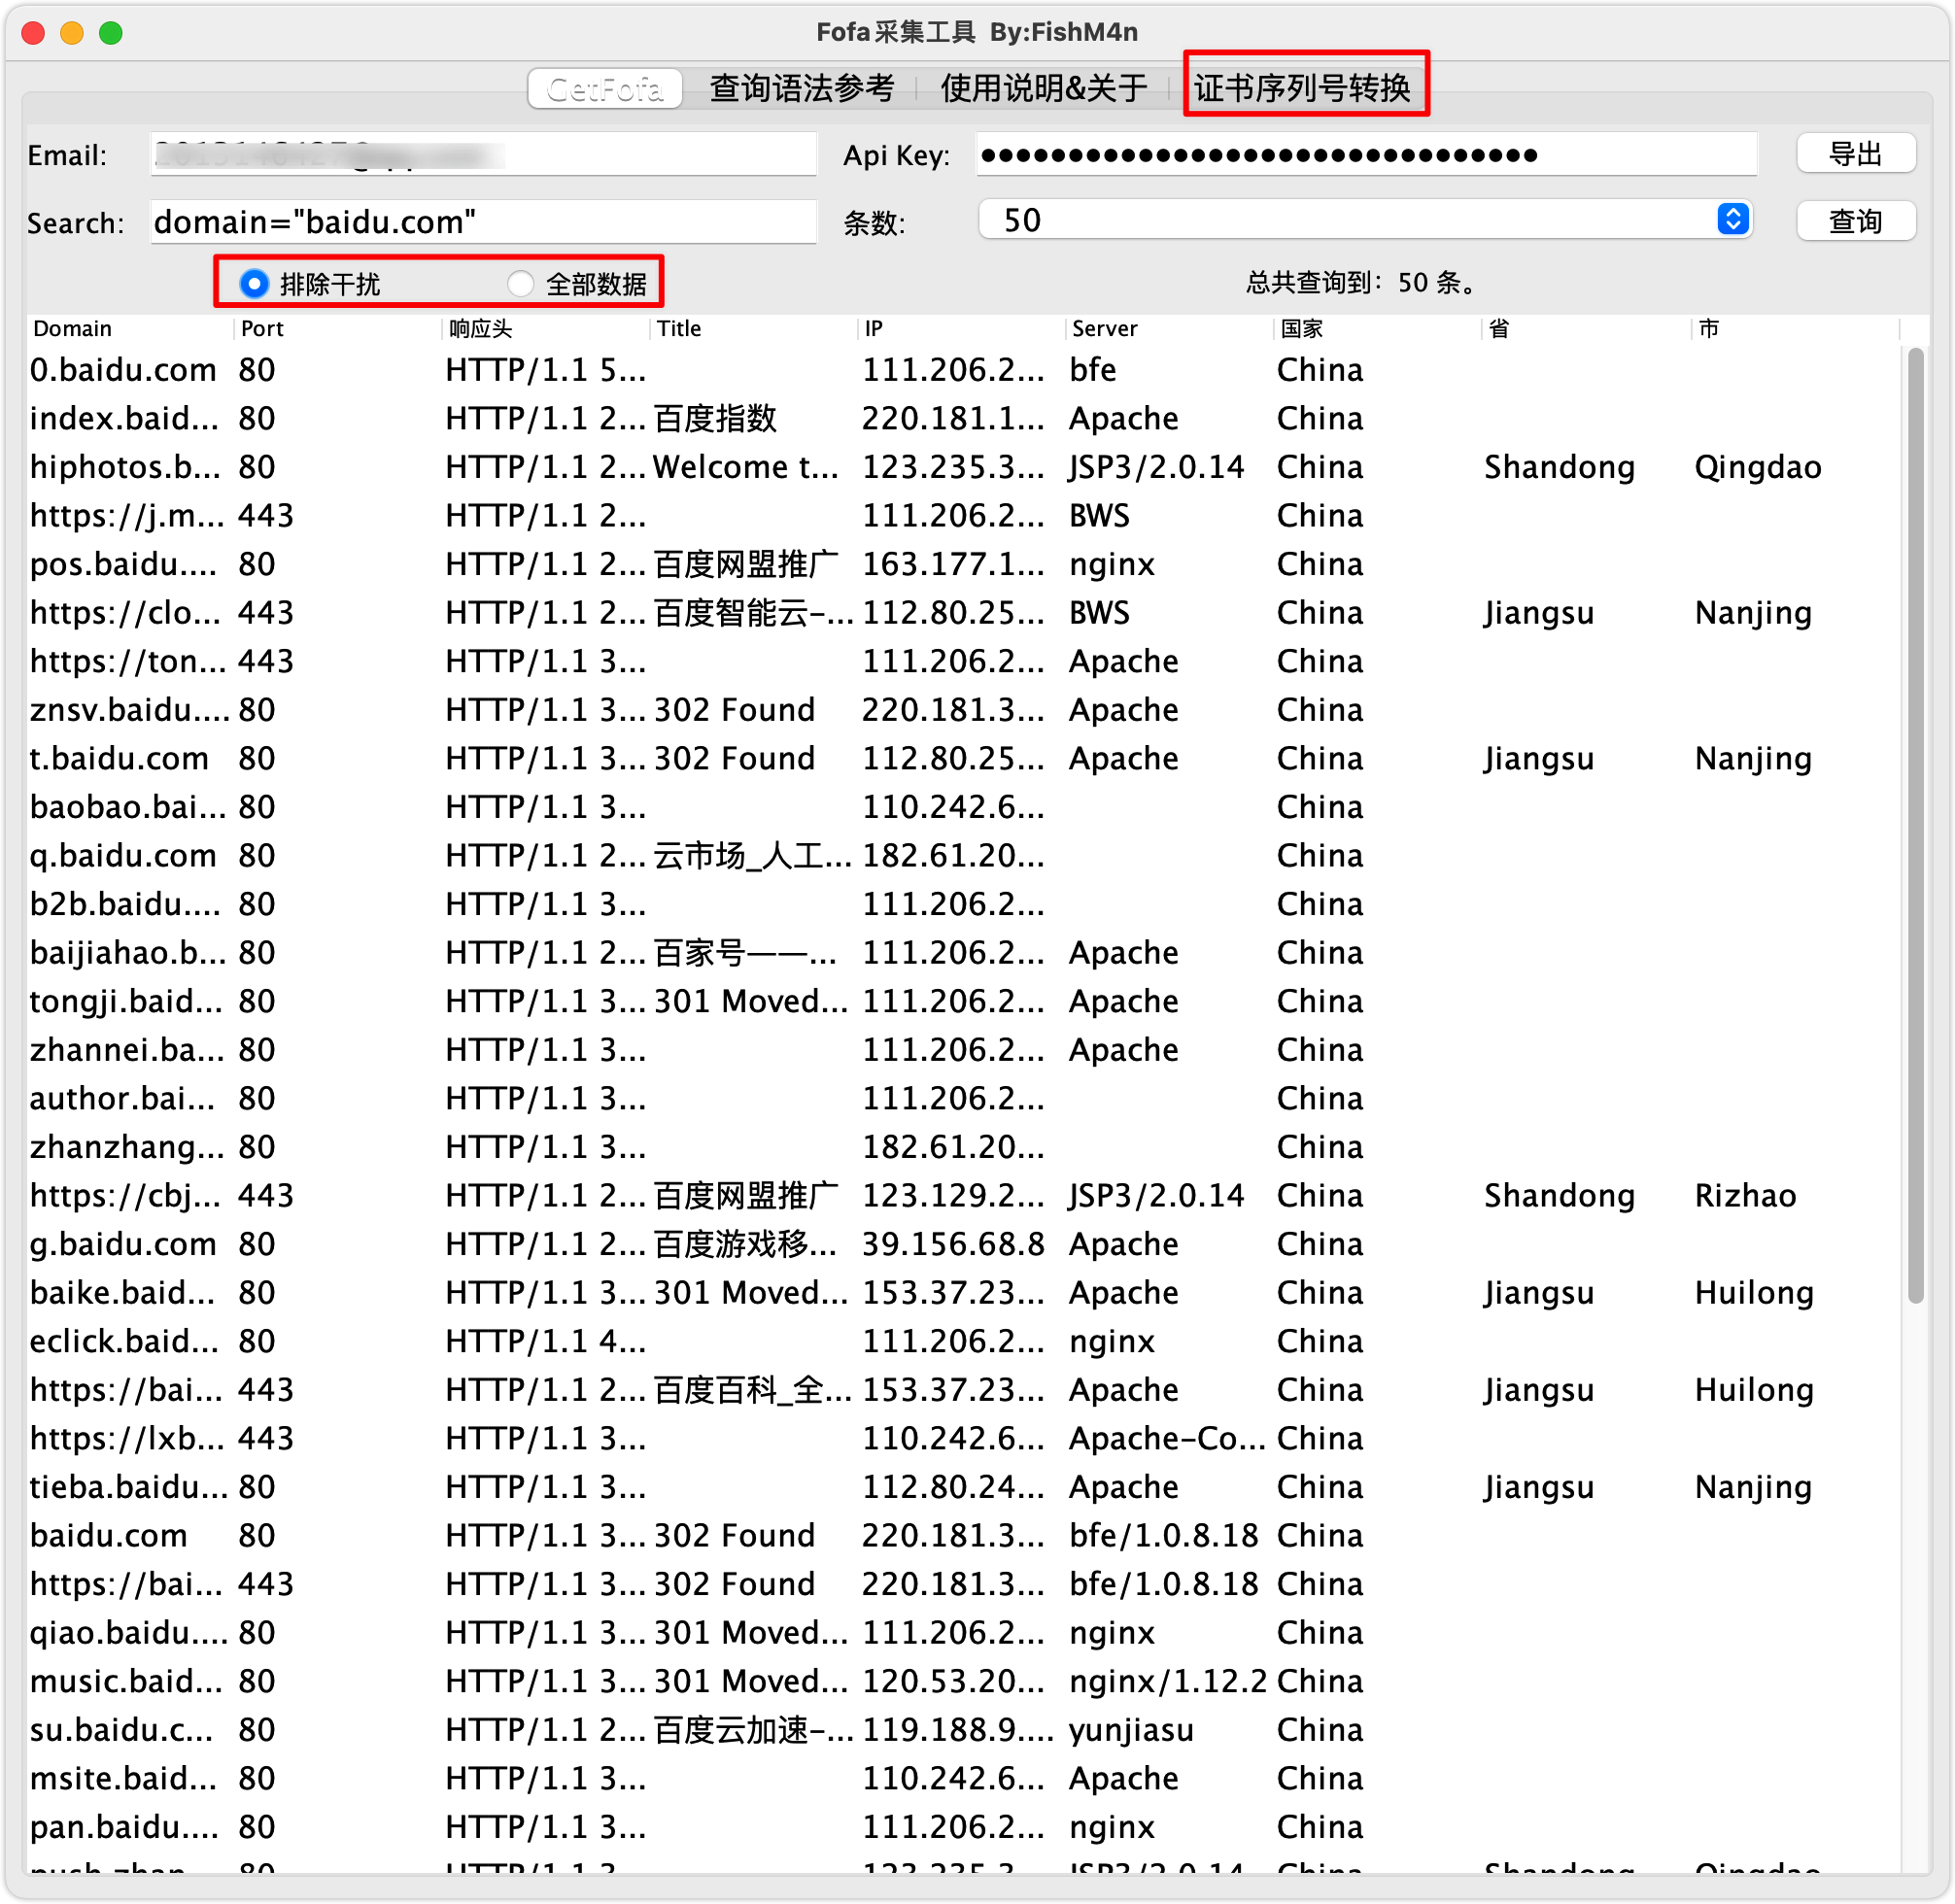Select the GetFofa tab
The image size is (1955, 1904).
(x=605, y=89)
